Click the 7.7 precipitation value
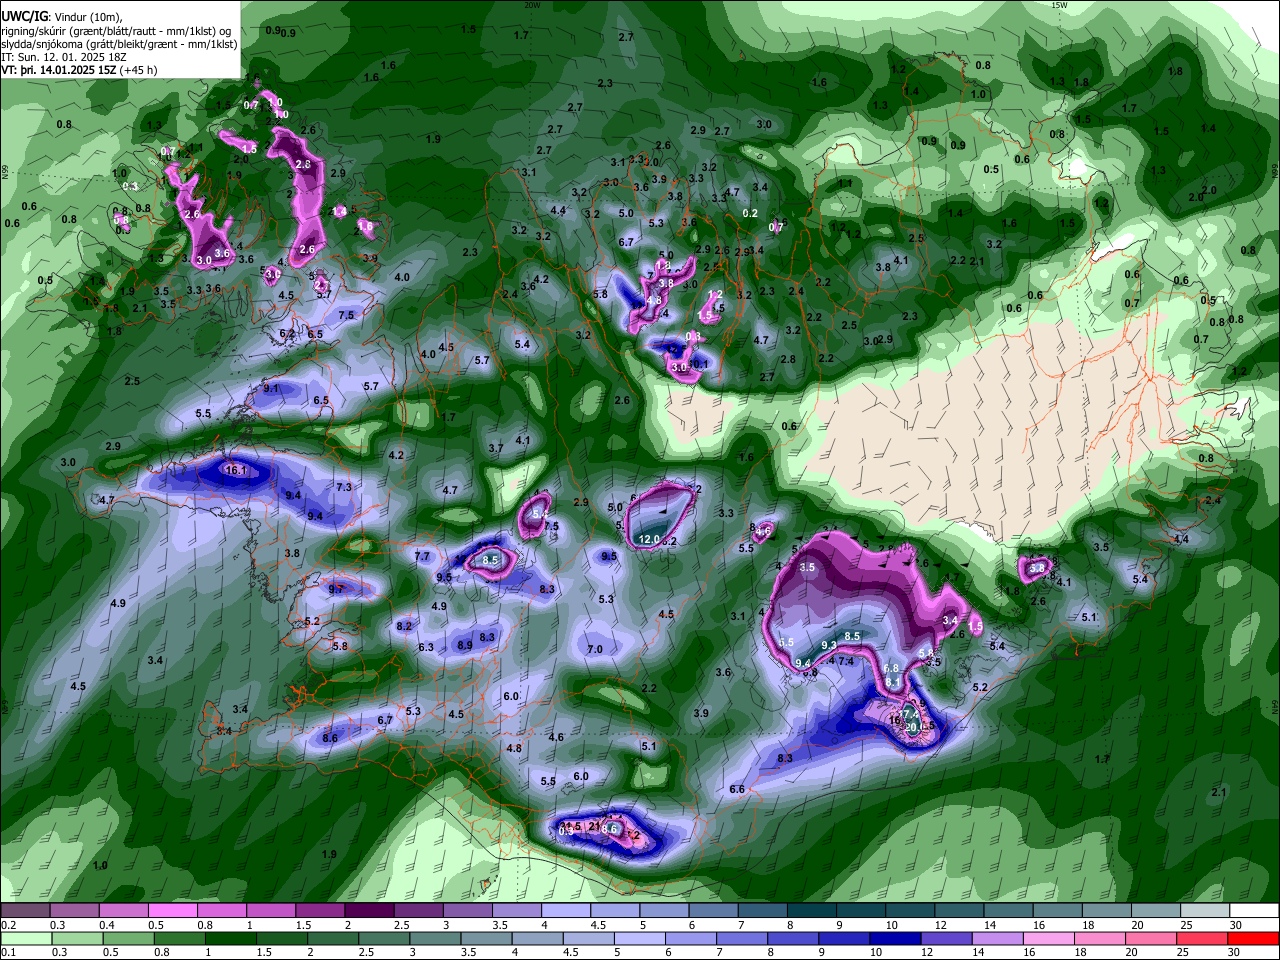 point(422,556)
